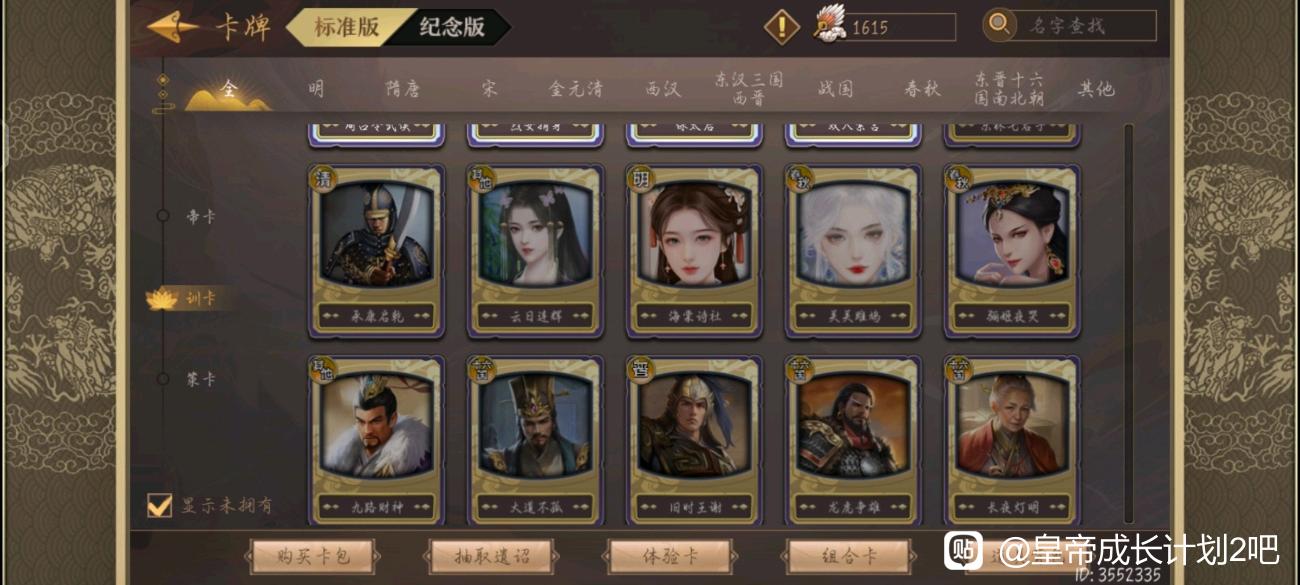This screenshot has height=585, width=1300.
Task: Select the 帝卡 category in the sidebar
Action: pyautogui.click(x=201, y=216)
